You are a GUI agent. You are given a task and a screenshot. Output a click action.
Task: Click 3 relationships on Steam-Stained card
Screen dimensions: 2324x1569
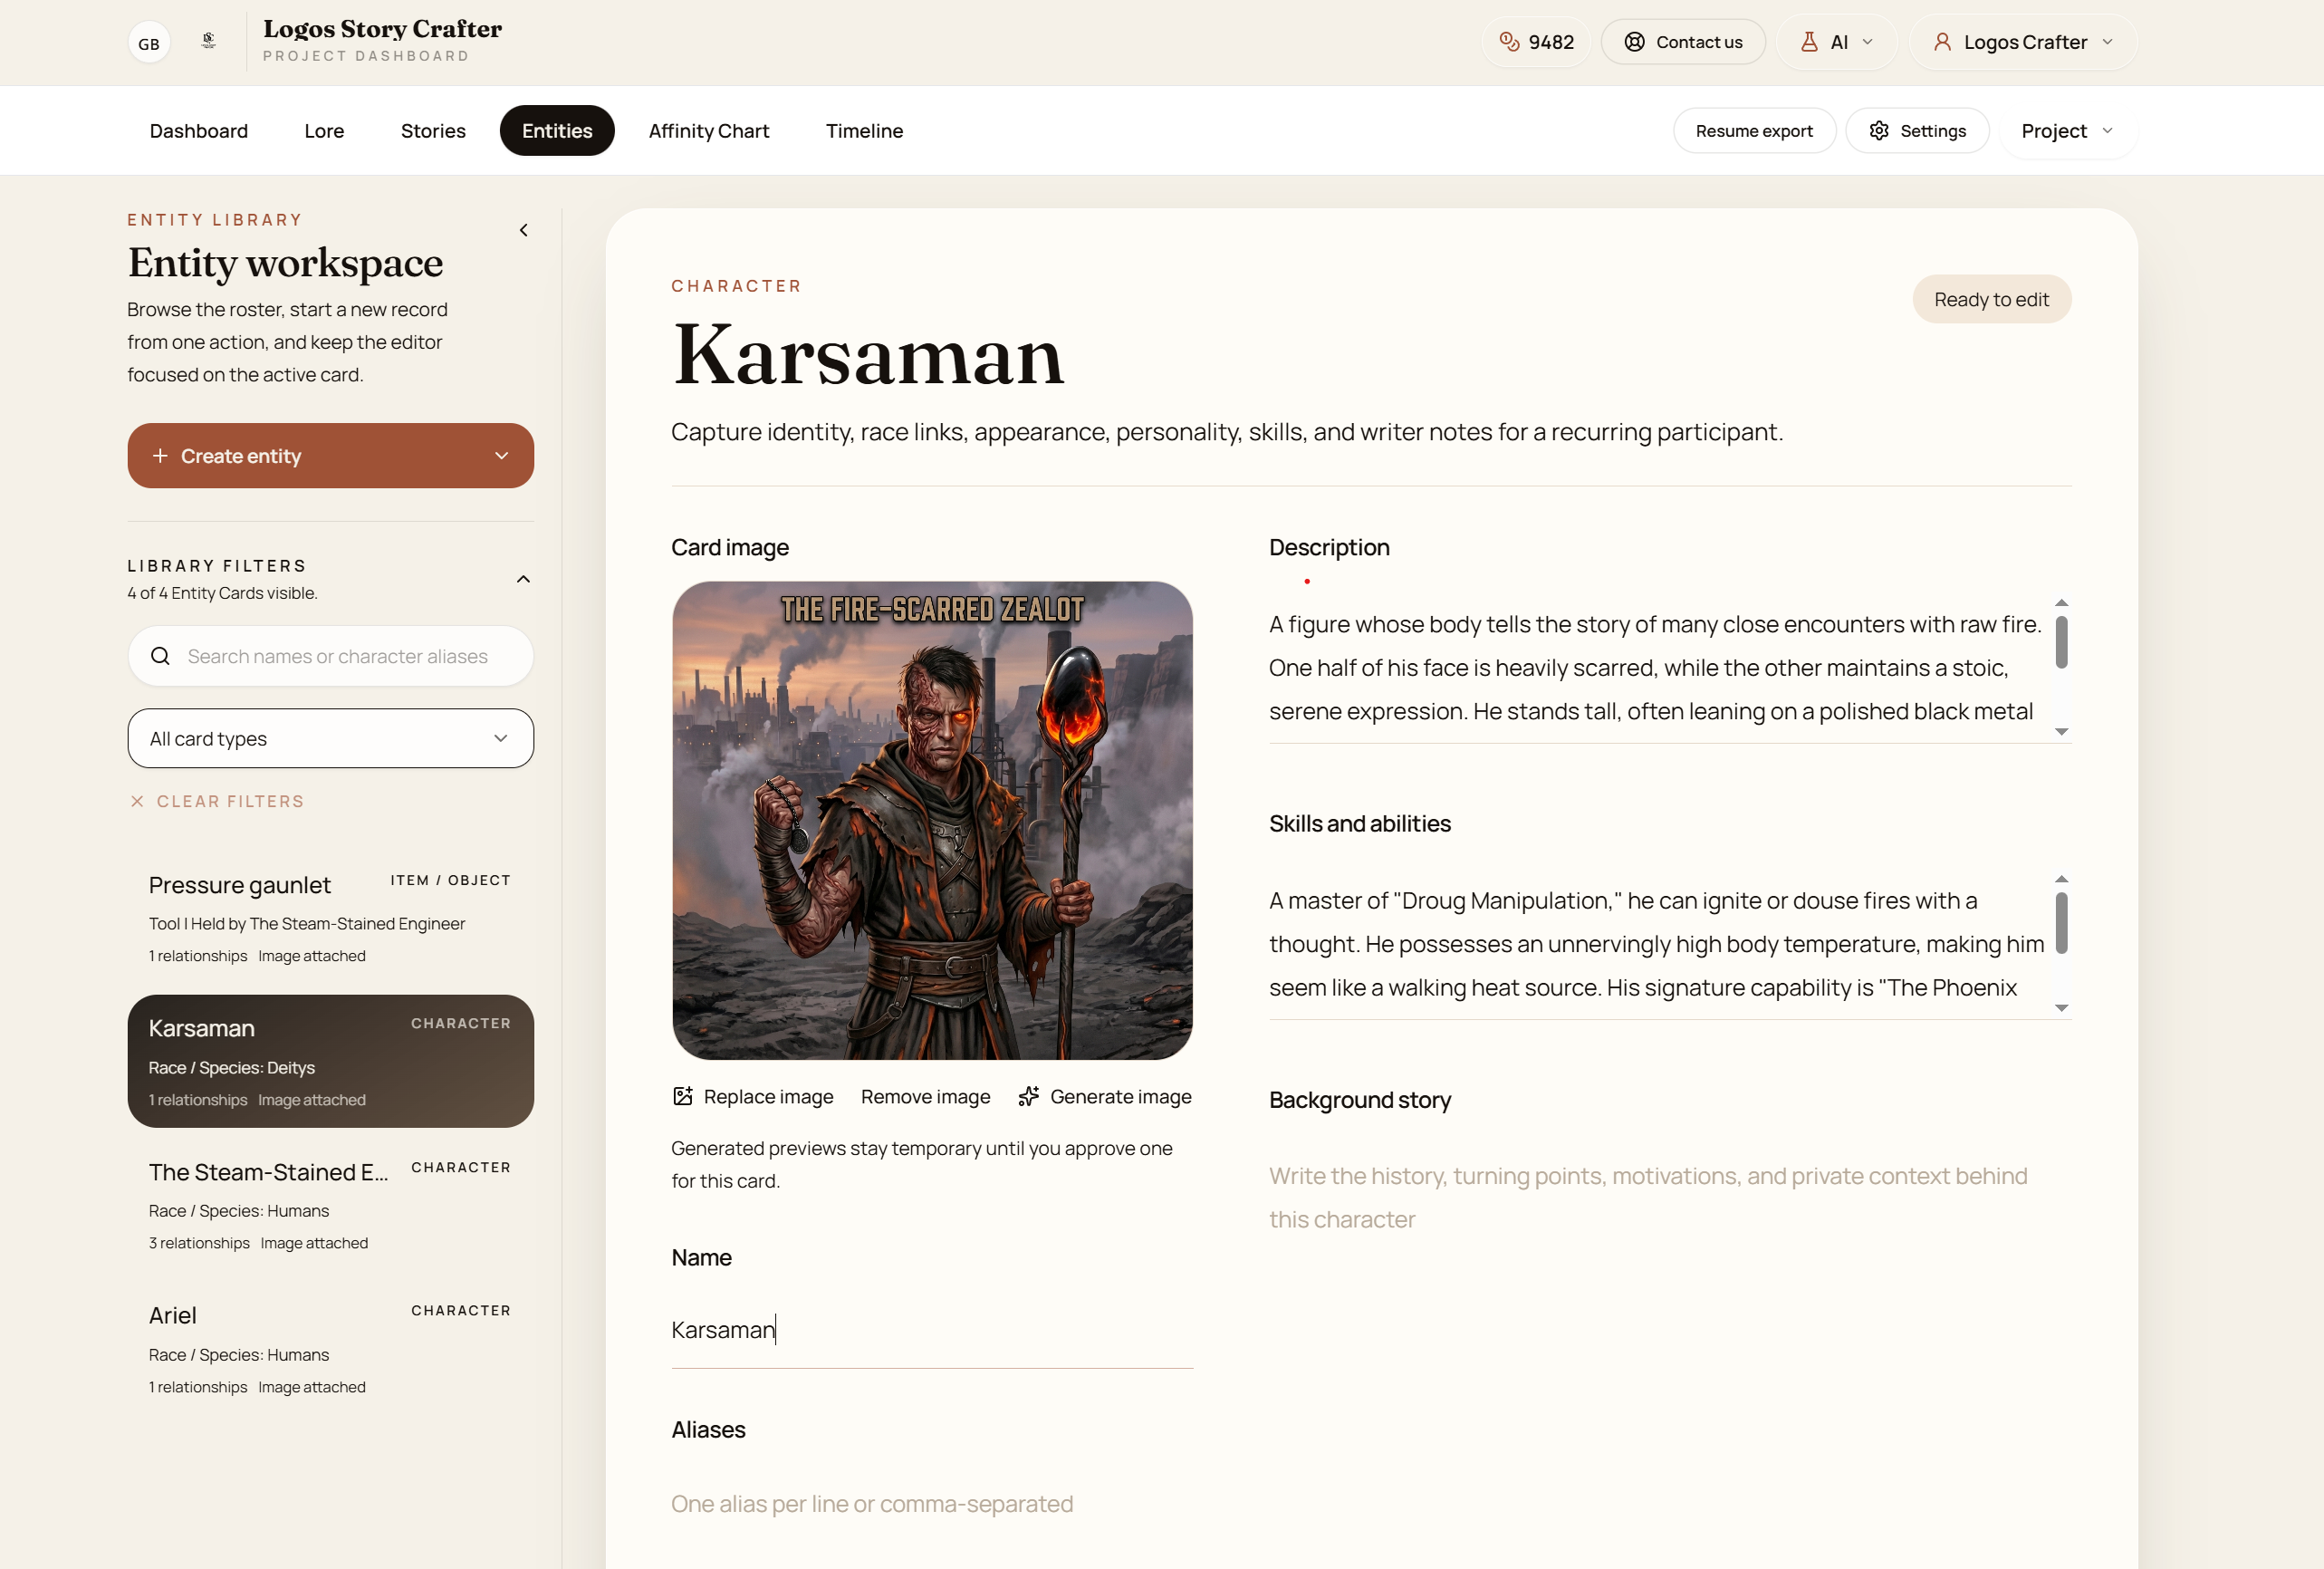click(199, 1244)
